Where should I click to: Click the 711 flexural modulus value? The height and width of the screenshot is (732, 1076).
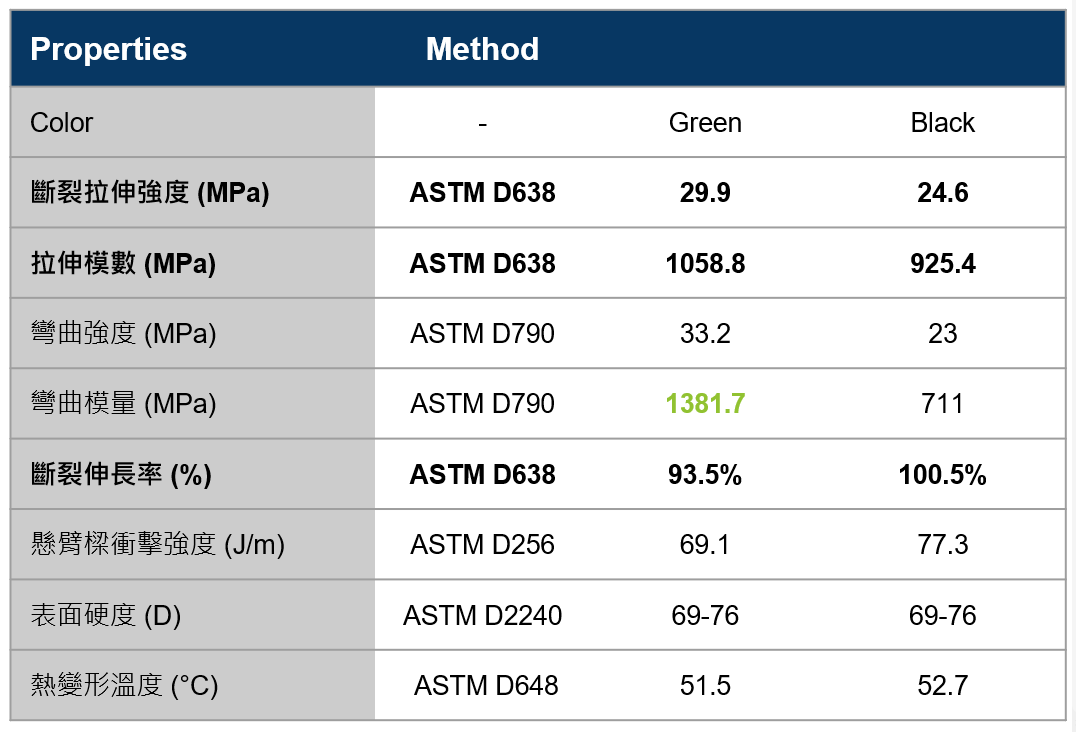942,404
